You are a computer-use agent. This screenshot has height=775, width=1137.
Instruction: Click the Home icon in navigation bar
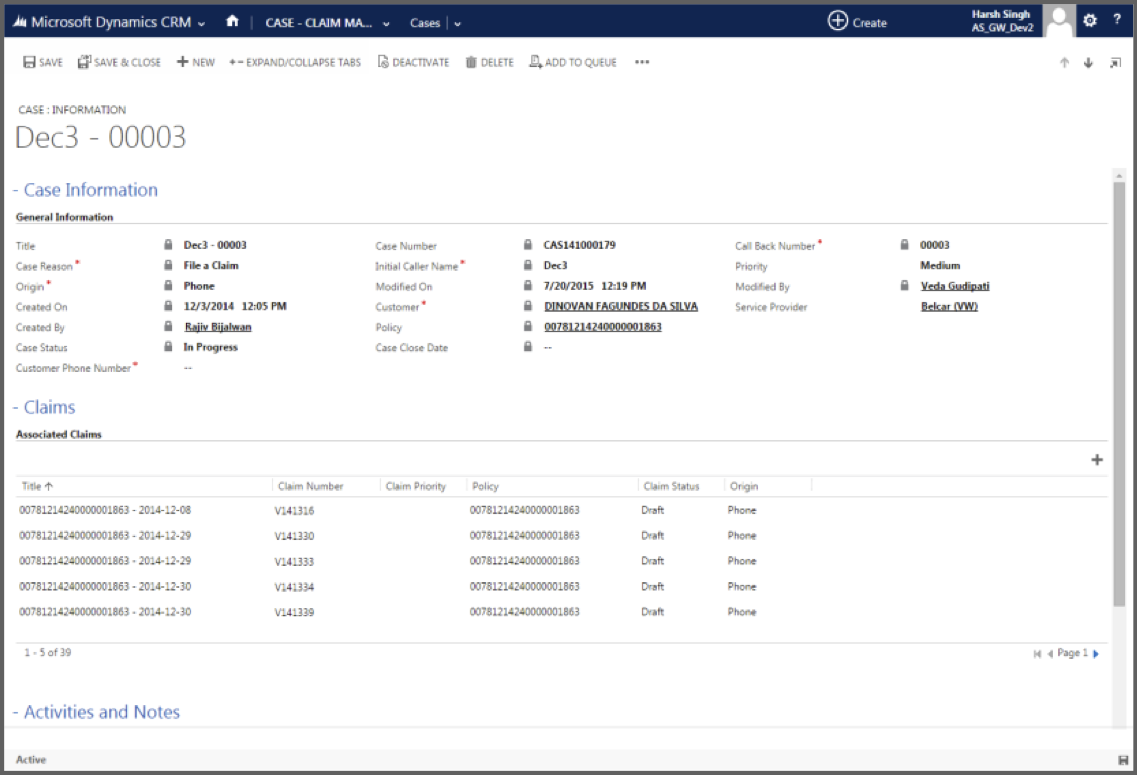(x=232, y=21)
